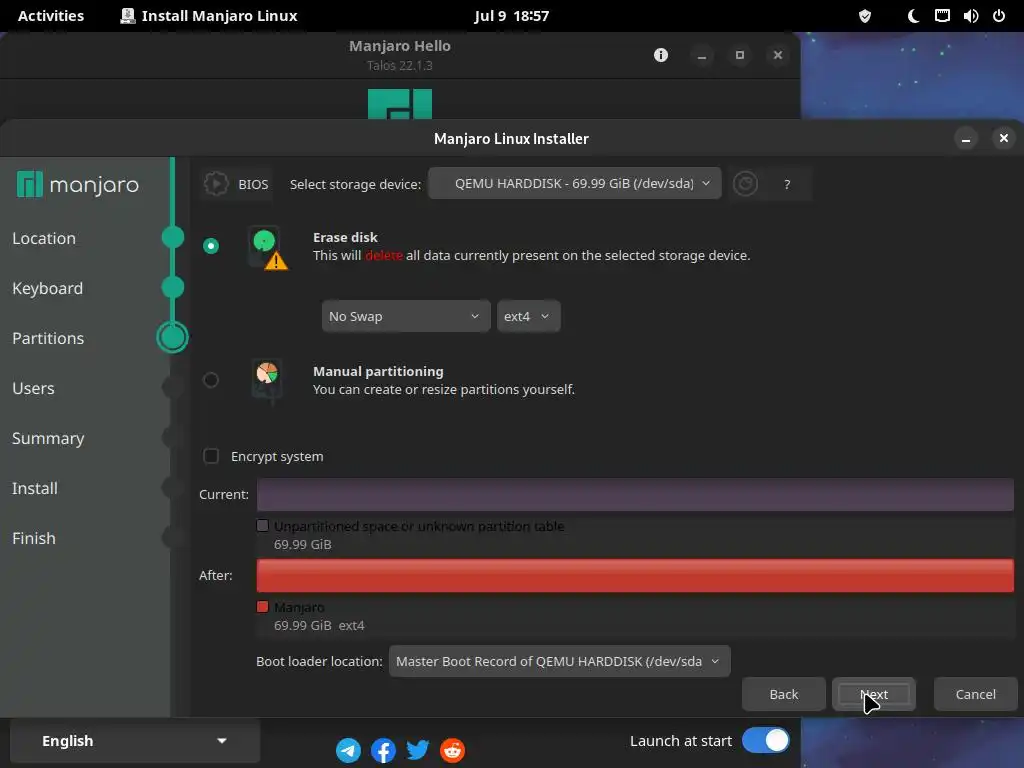This screenshot has width=1024, height=768.
Task: Click the Erase disk warning drive icon
Action: 268,248
